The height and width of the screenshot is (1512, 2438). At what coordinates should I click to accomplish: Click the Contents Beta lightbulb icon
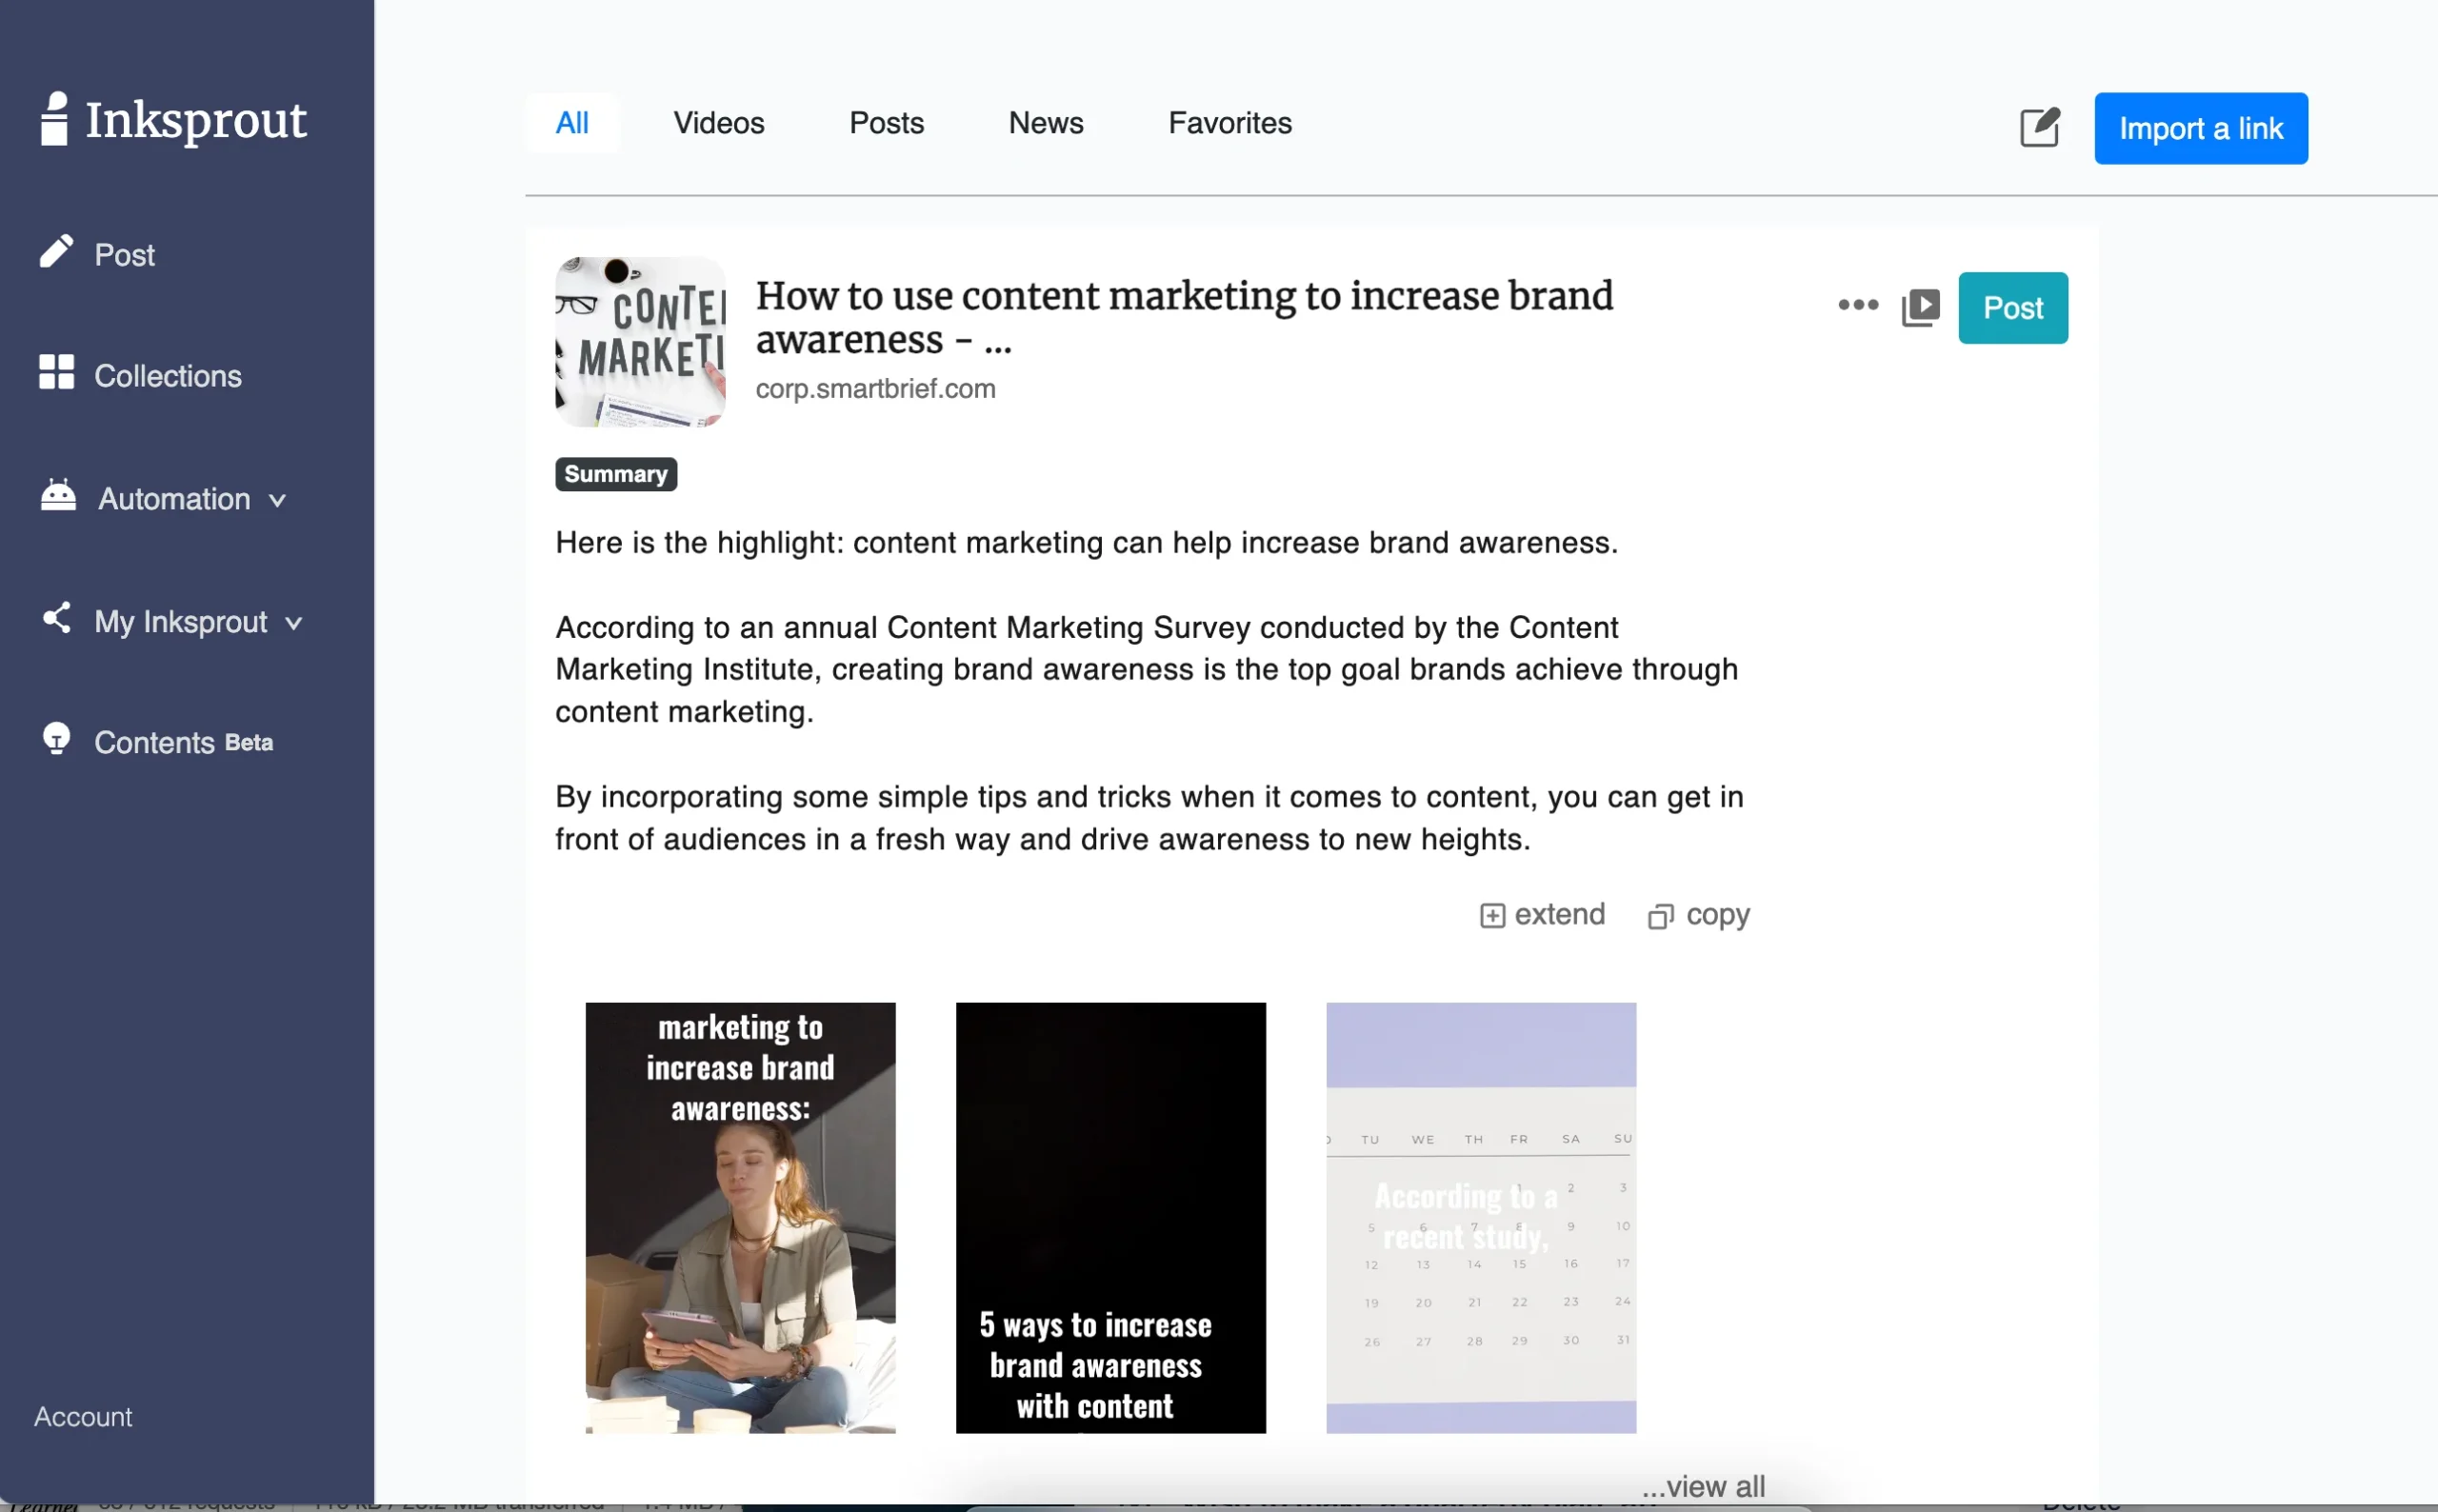tap(56, 739)
